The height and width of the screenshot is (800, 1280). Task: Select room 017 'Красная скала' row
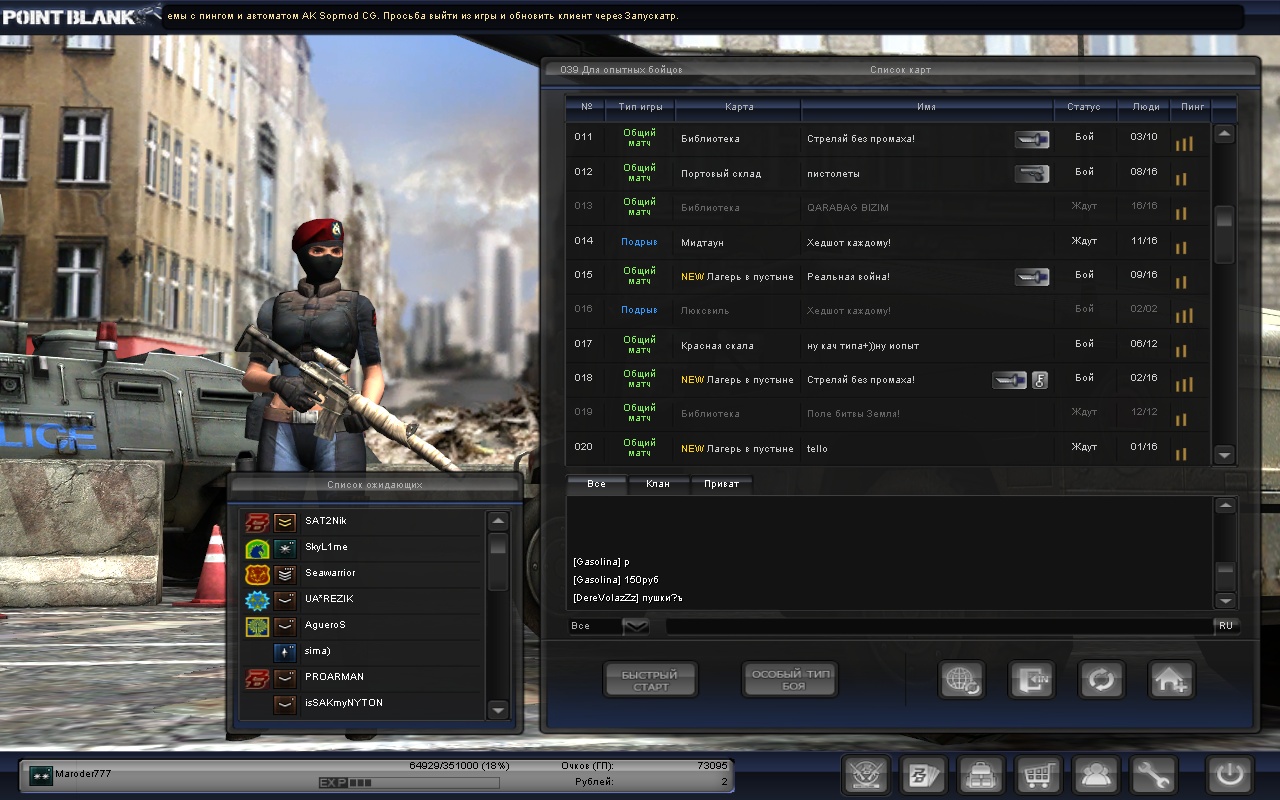(888, 345)
